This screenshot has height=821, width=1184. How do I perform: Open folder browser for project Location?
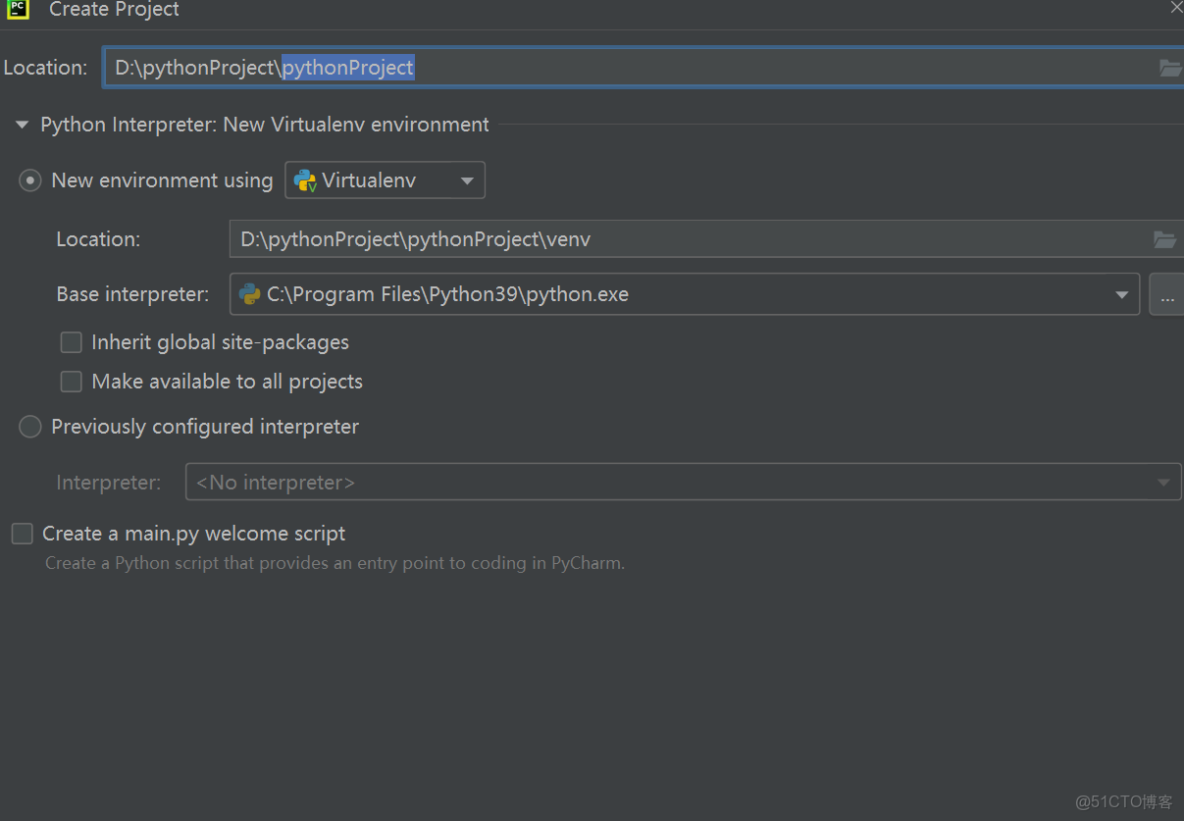pos(1170,67)
